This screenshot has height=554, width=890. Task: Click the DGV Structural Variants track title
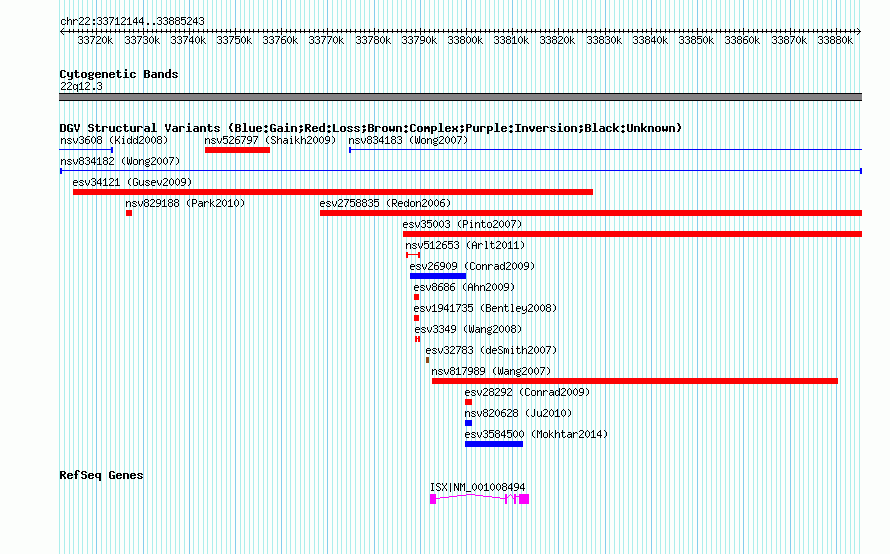pyautogui.click(x=370, y=128)
